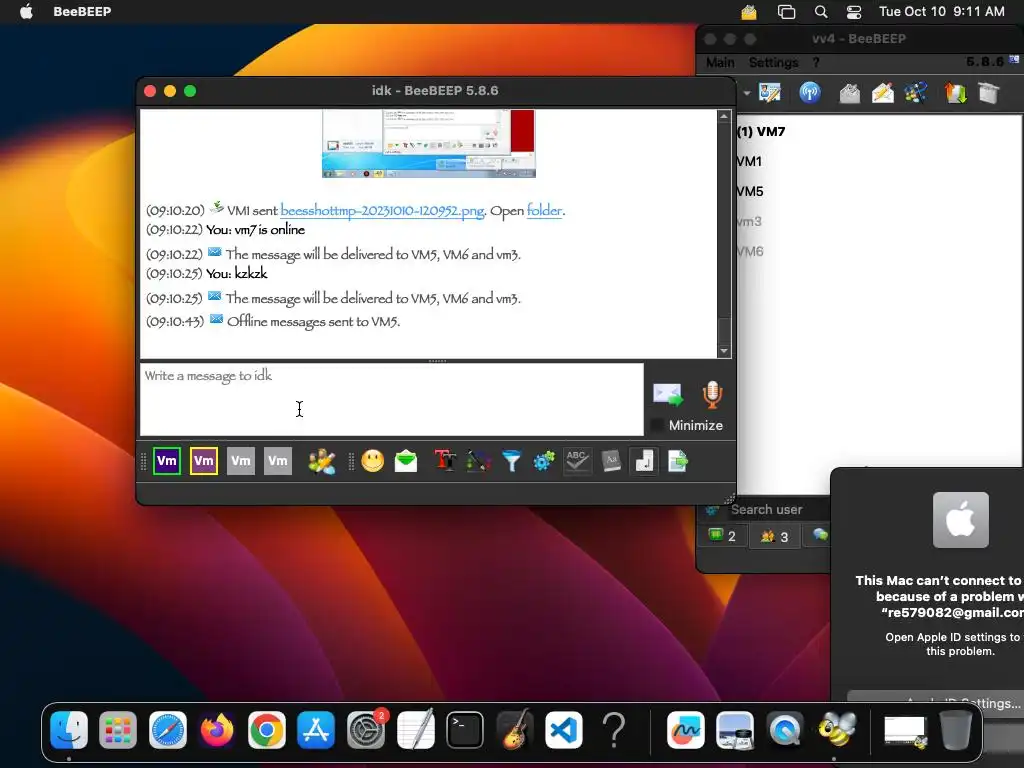
Task: Click the chat scrollbar up arrow
Action: pos(724,116)
